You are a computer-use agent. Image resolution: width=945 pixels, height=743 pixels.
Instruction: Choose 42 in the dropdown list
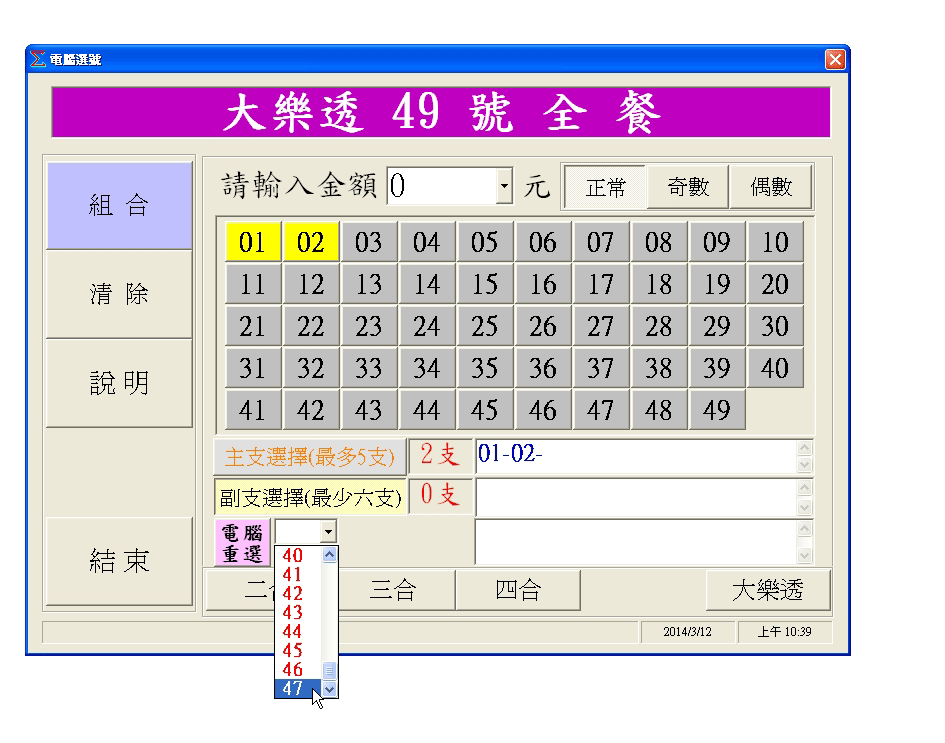click(x=298, y=593)
